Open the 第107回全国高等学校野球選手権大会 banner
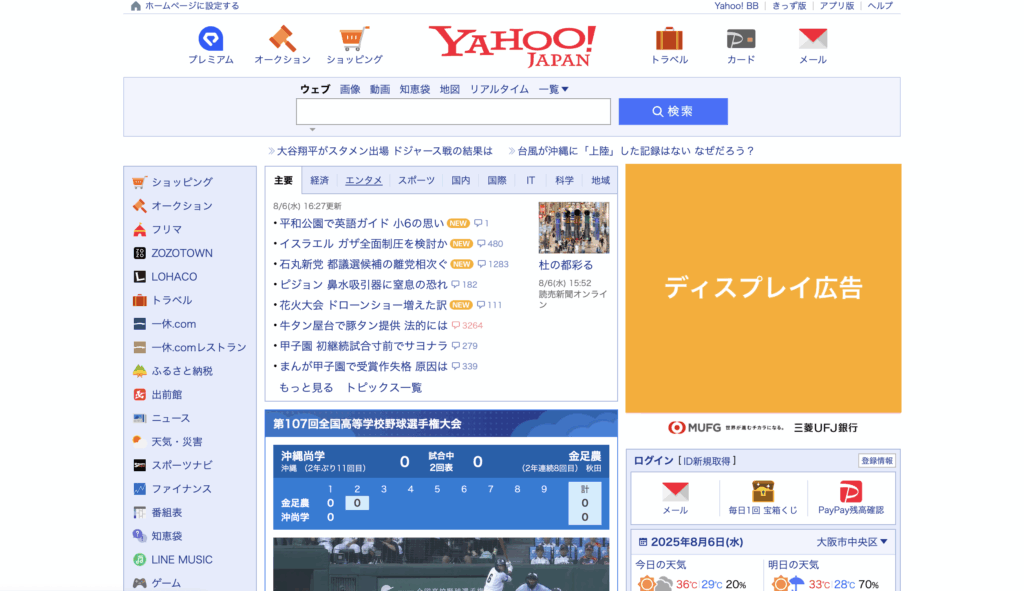The image size is (1024, 591). point(441,424)
